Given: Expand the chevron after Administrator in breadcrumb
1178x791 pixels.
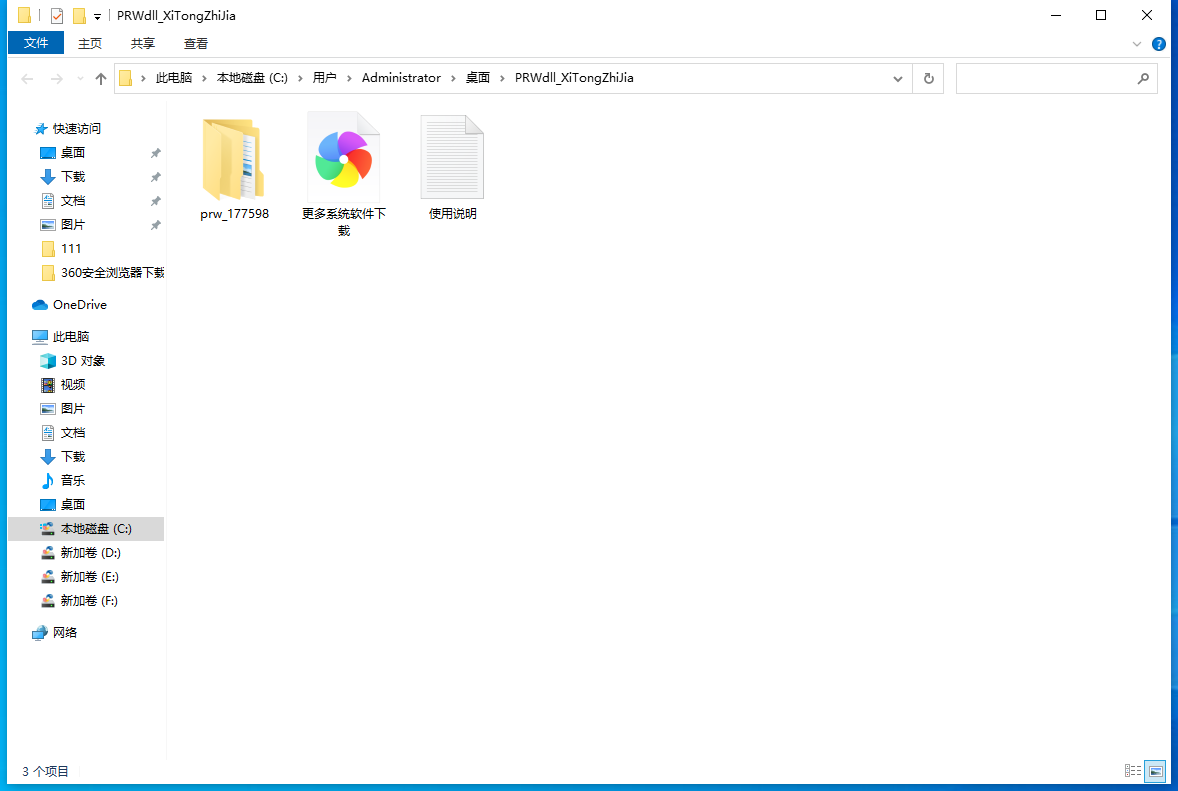Looking at the screenshot, I should coord(453,79).
